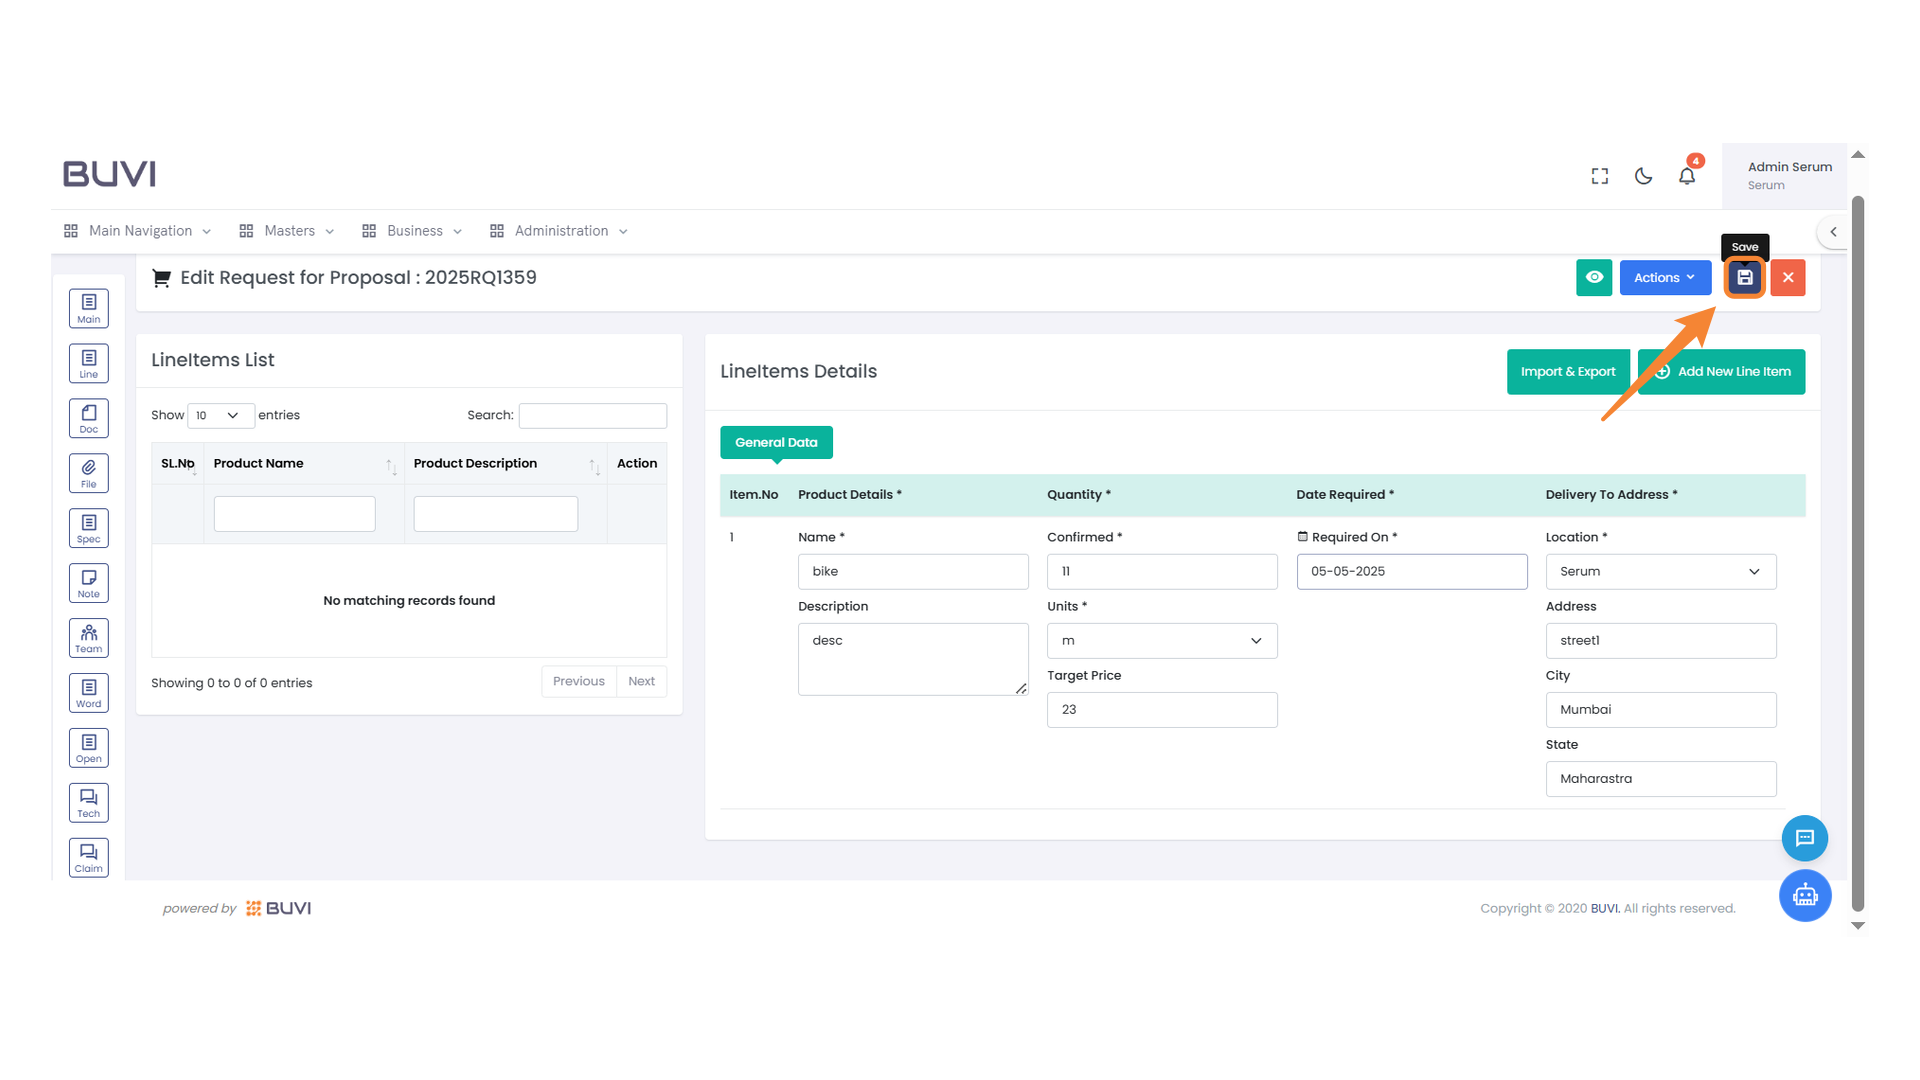1920x1080 pixels.
Task: Toggle dark mode moon icon
Action: pos(1643,176)
